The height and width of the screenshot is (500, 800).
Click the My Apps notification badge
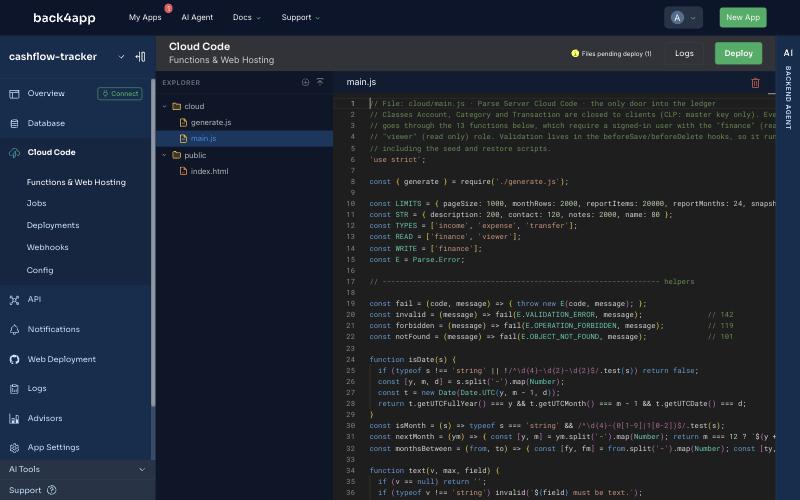click(x=168, y=8)
